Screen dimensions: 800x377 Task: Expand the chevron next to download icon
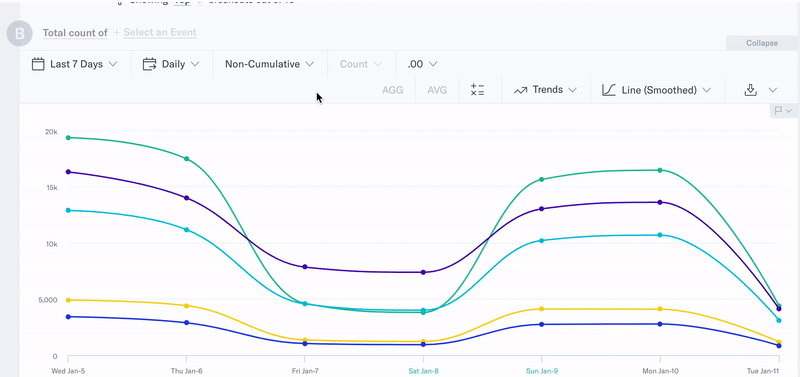point(773,90)
